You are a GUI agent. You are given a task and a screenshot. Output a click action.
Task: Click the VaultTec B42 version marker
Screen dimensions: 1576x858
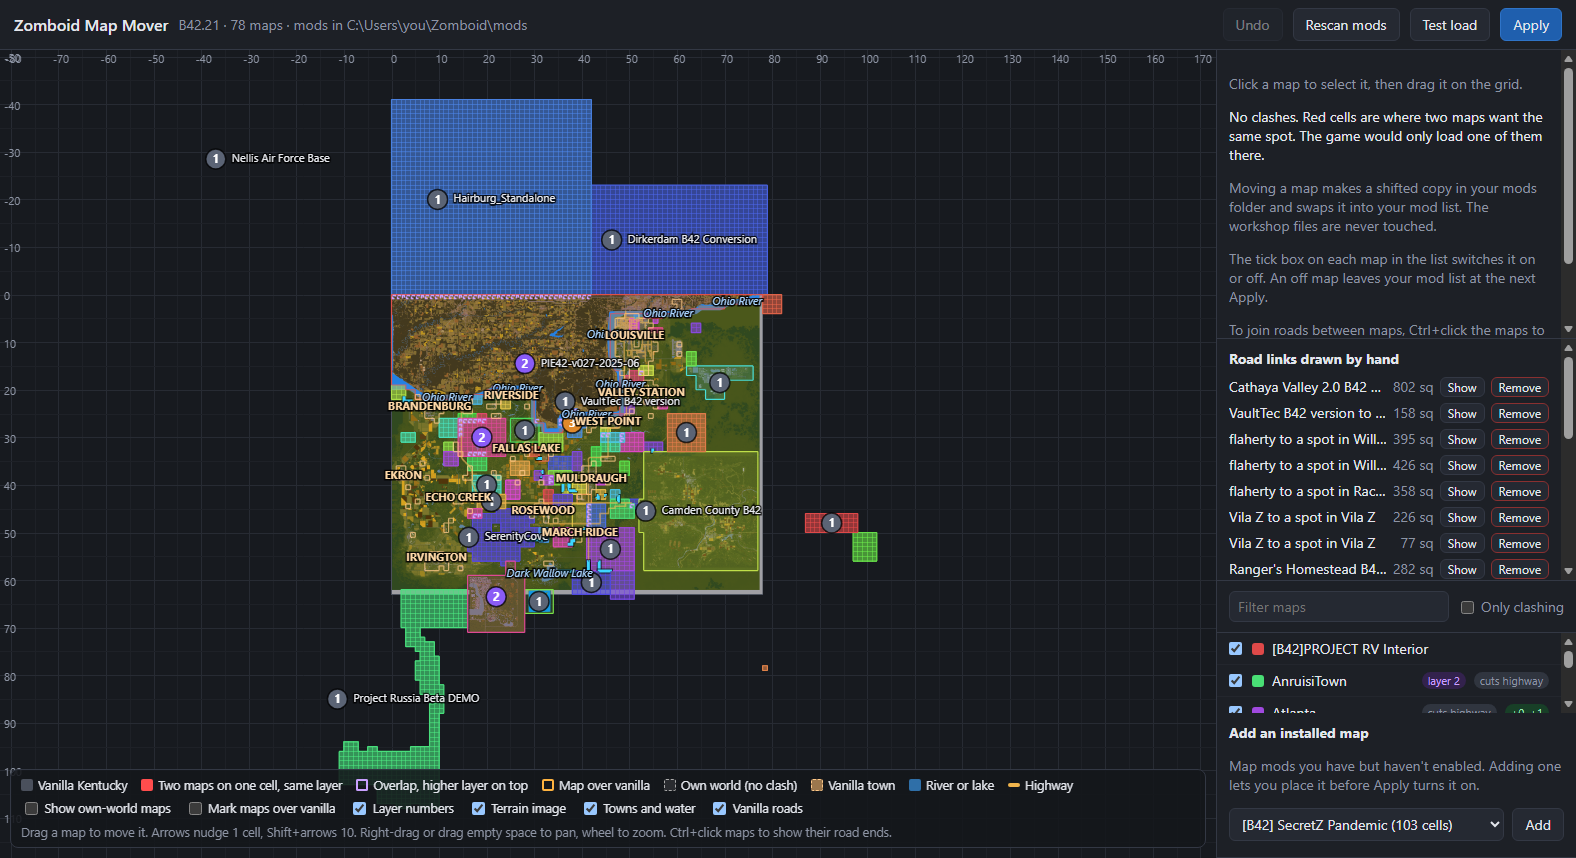pos(565,402)
